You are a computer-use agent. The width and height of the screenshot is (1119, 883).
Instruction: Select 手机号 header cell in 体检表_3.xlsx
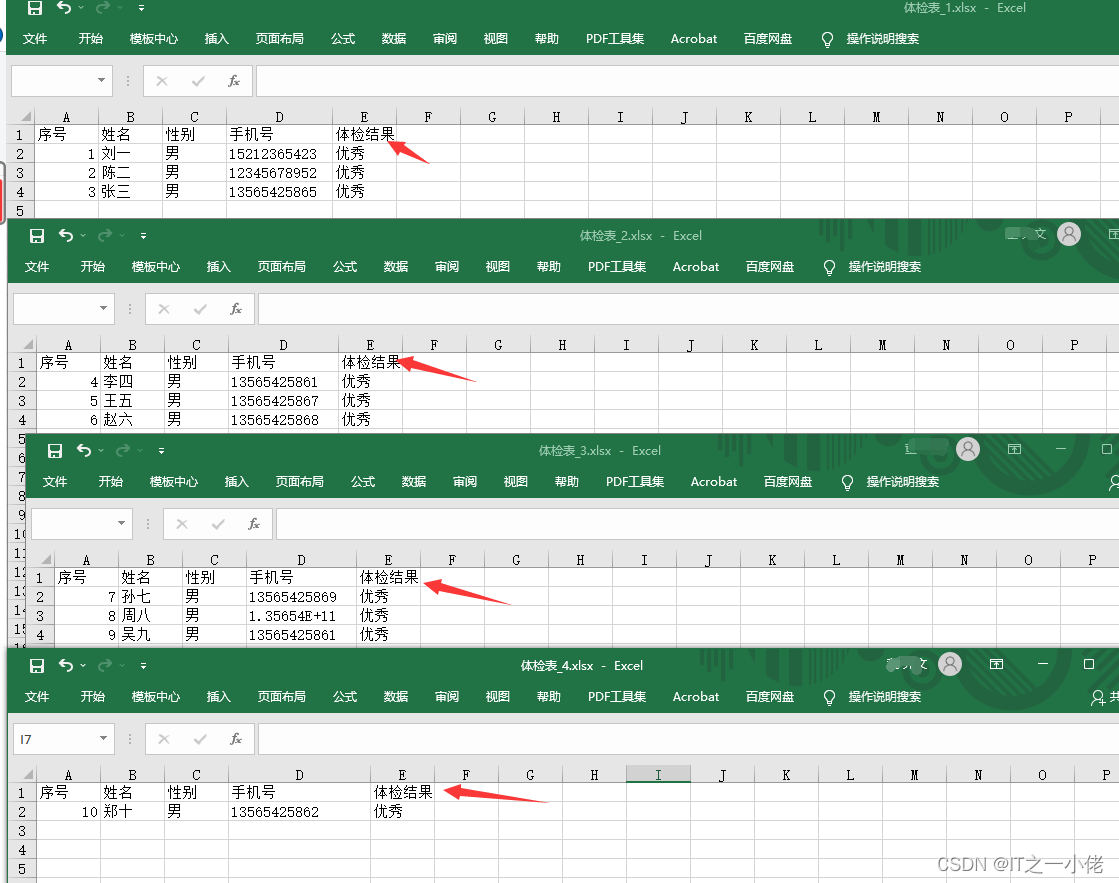(301, 577)
